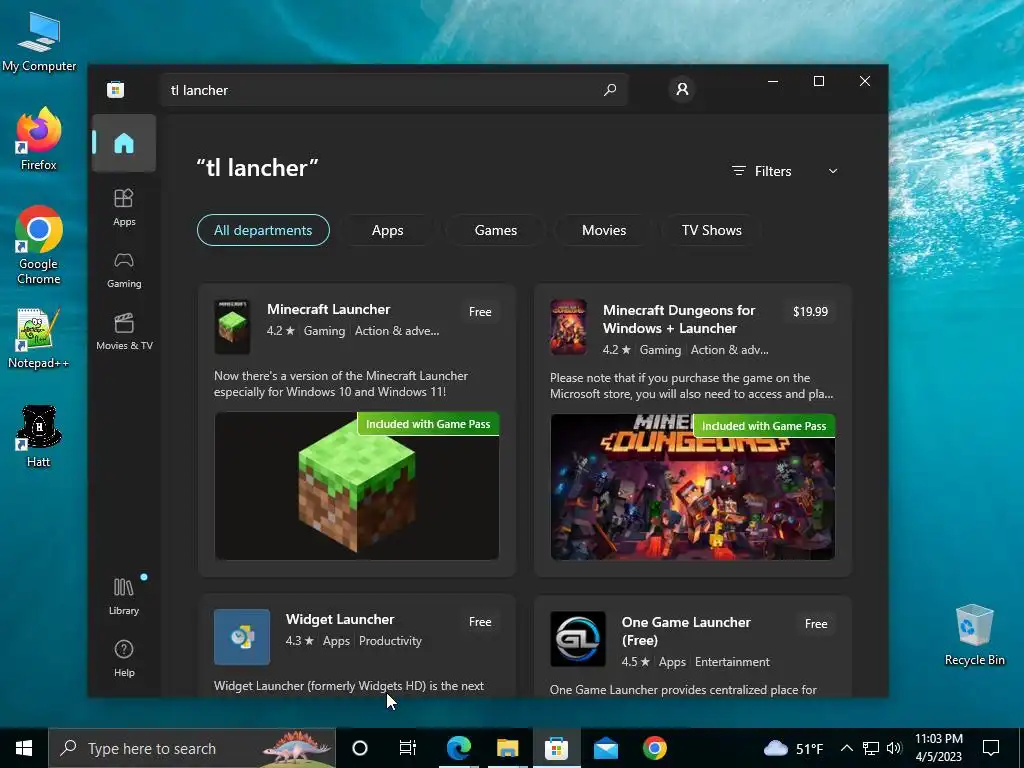The image size is (1024, 768).
Task: Open Help in the Store sidebar
Action: [123, 658]
